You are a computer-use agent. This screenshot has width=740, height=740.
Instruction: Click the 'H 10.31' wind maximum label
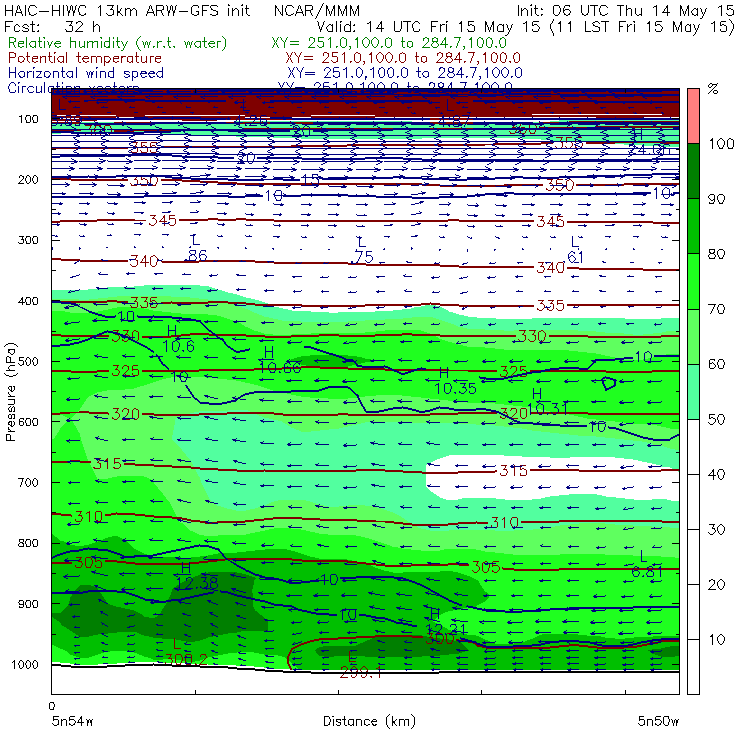pyautogui.click(x=547, y=401)
